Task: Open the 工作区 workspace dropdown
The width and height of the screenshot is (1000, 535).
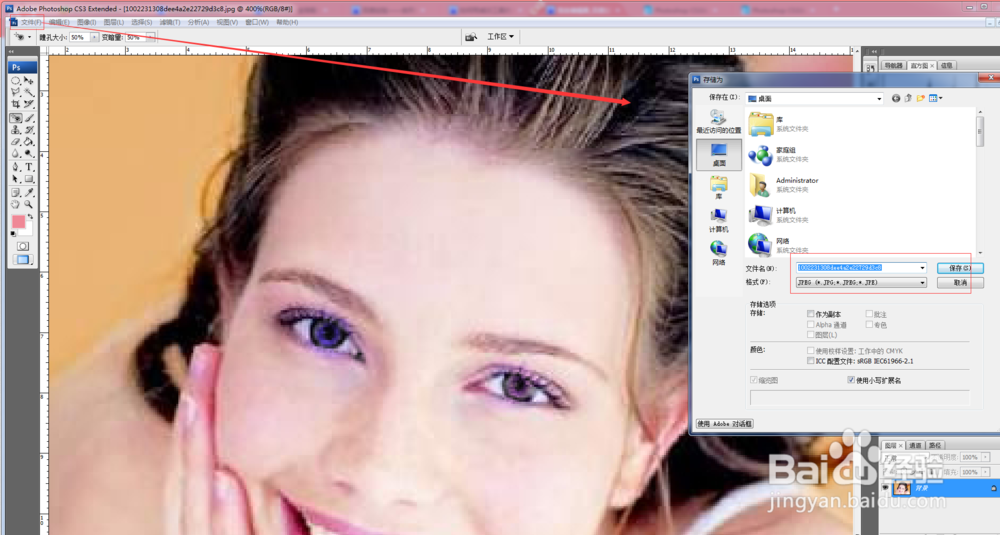Action: pos(501,37)
